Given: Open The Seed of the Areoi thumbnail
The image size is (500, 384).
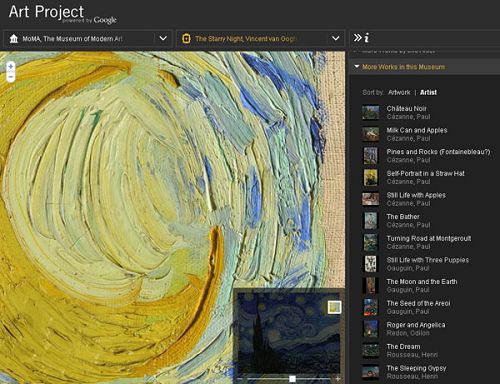Looking at the screenshot, I should coord(370,307).
